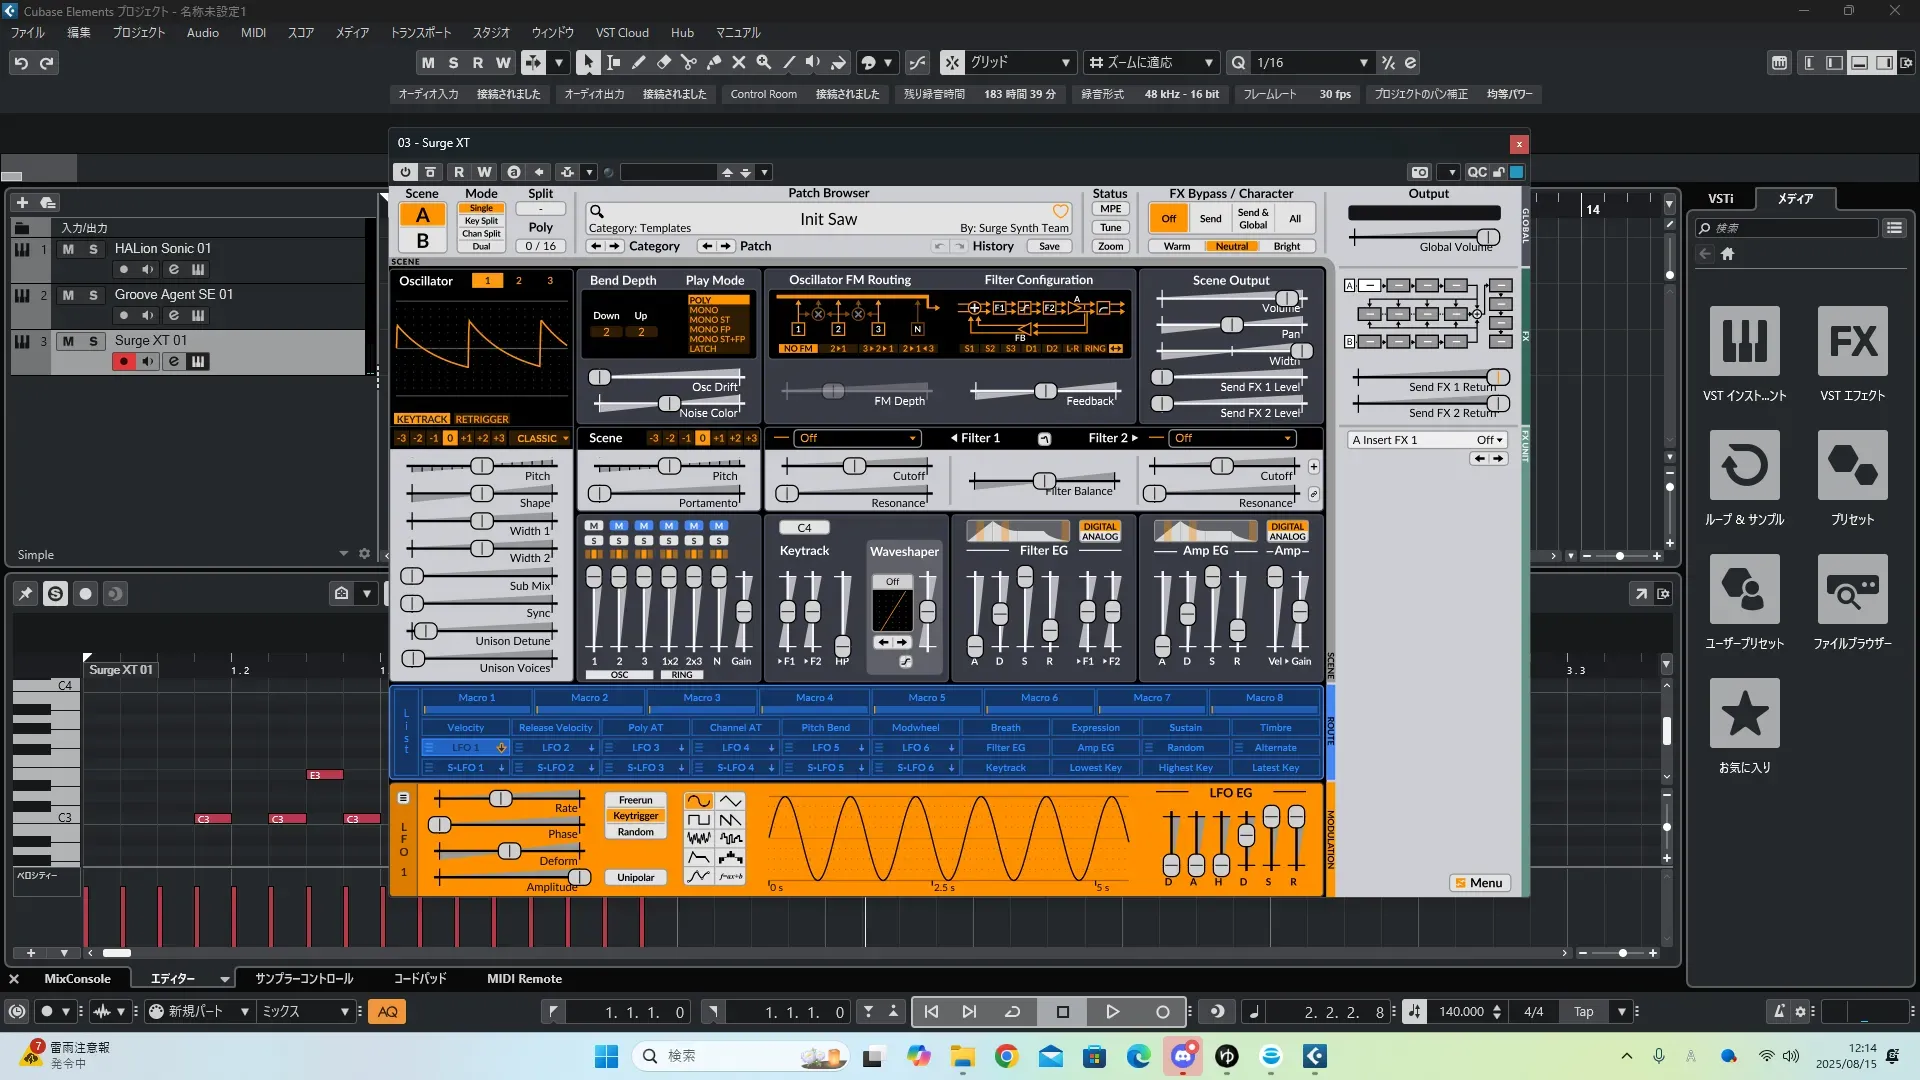
Task: Expand the A Insert FX 1 selector
Action: click(1427, 440)
